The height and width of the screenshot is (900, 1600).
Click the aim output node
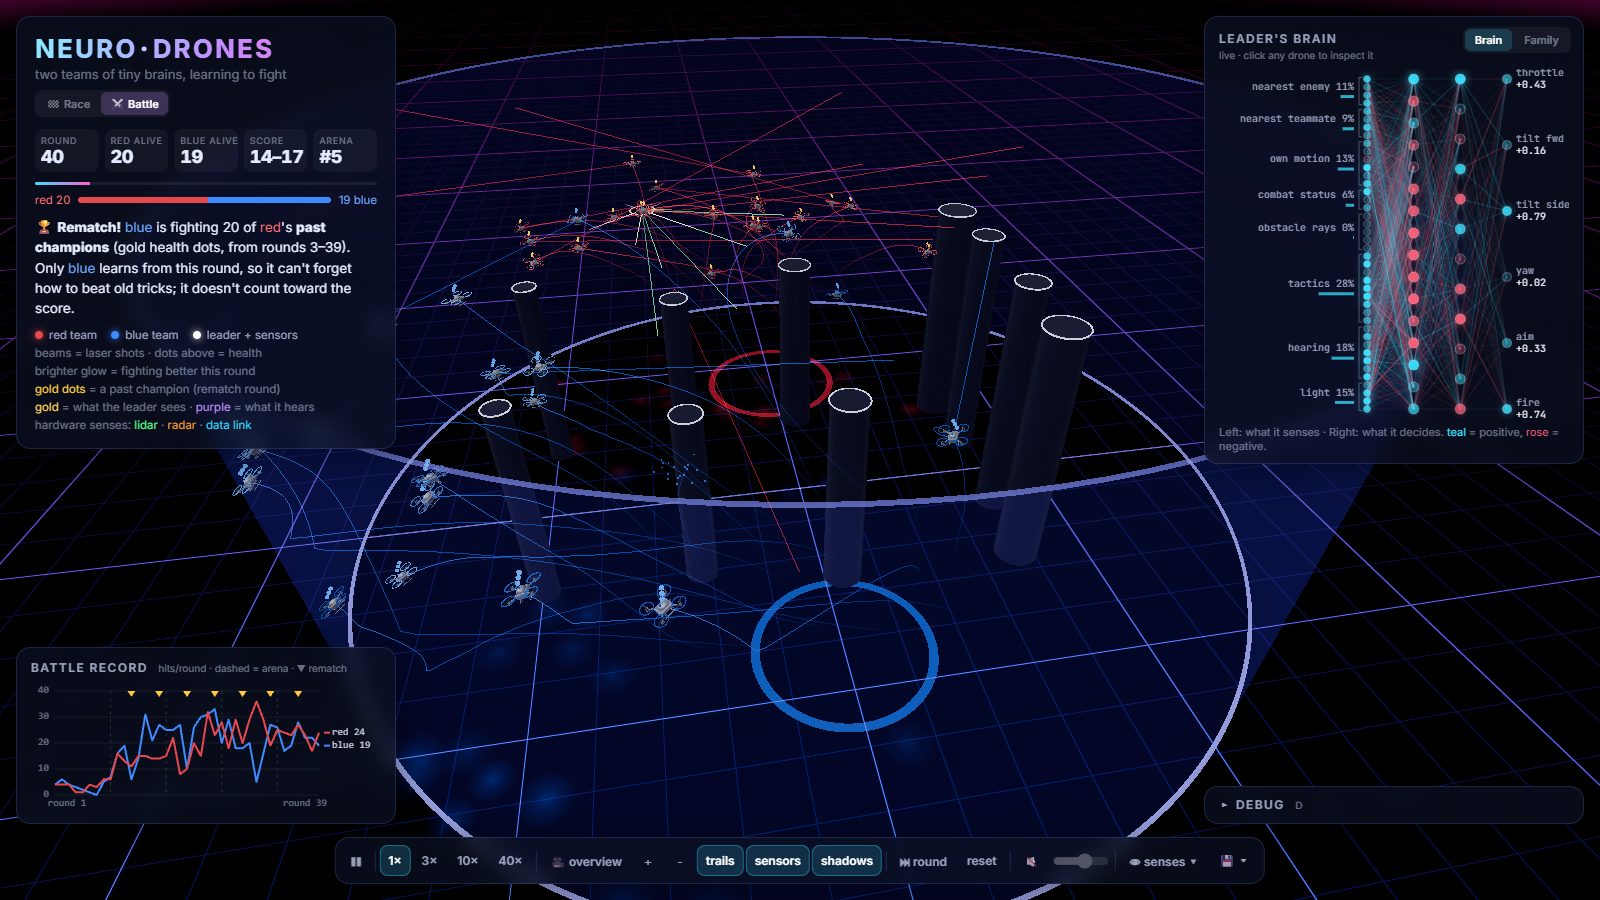click(1506, 343)
